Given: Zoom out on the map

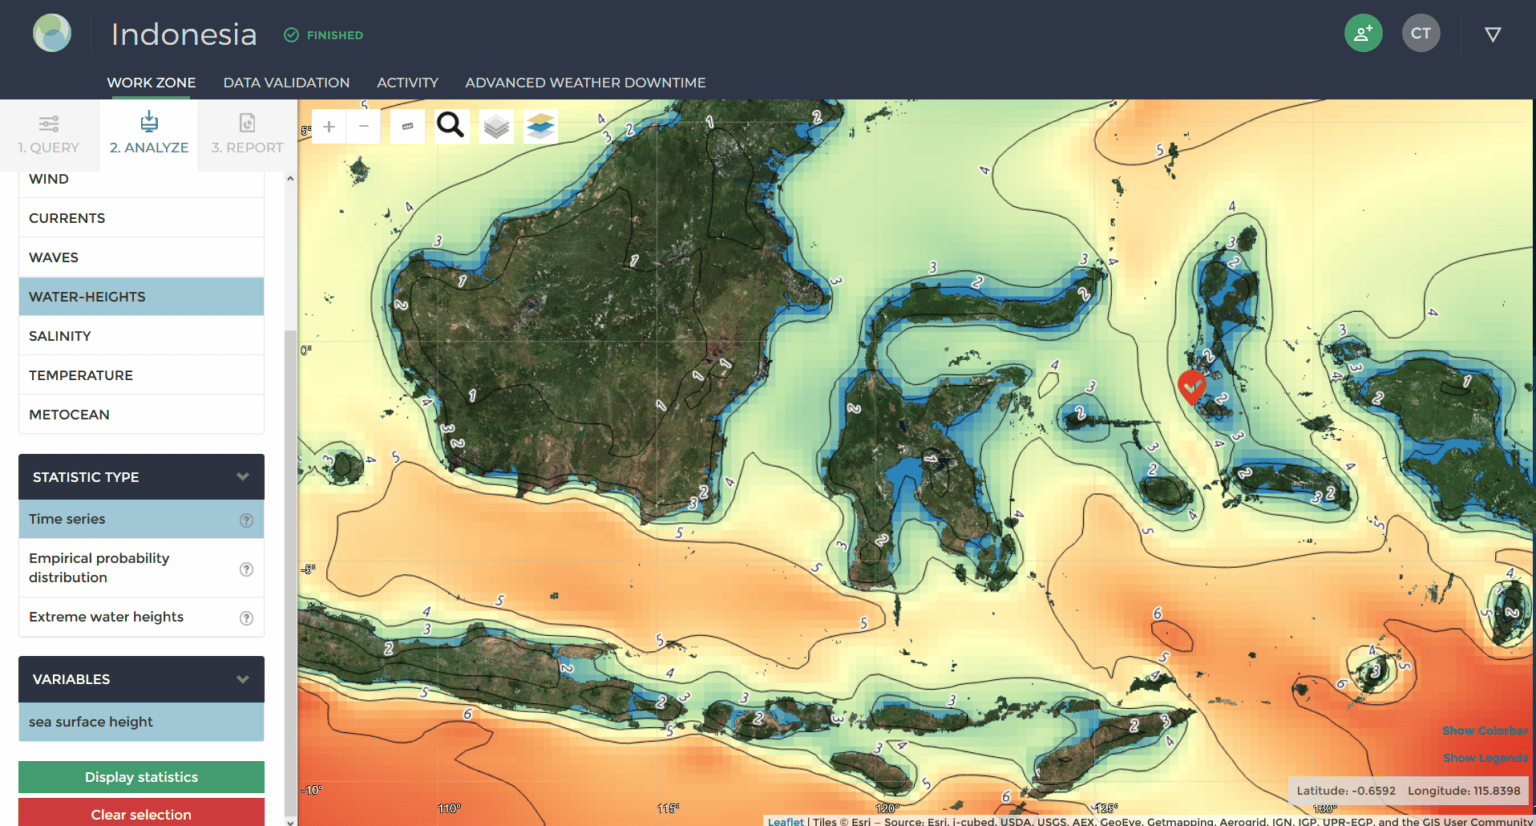Looking at the screenshot, I should [x=363, y=126].
